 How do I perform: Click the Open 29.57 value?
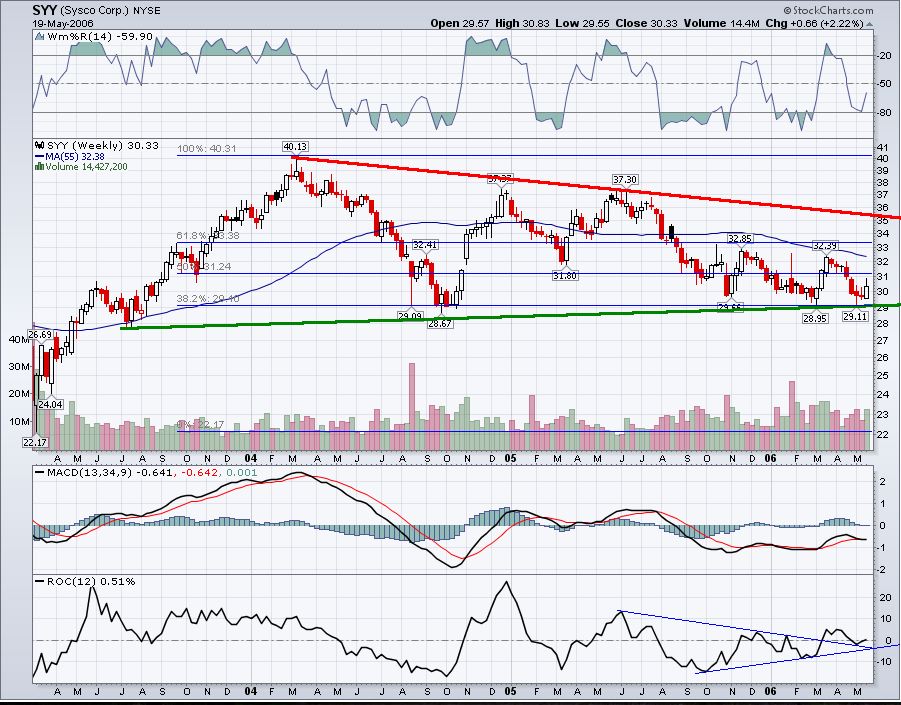click(x=460, y=24)
